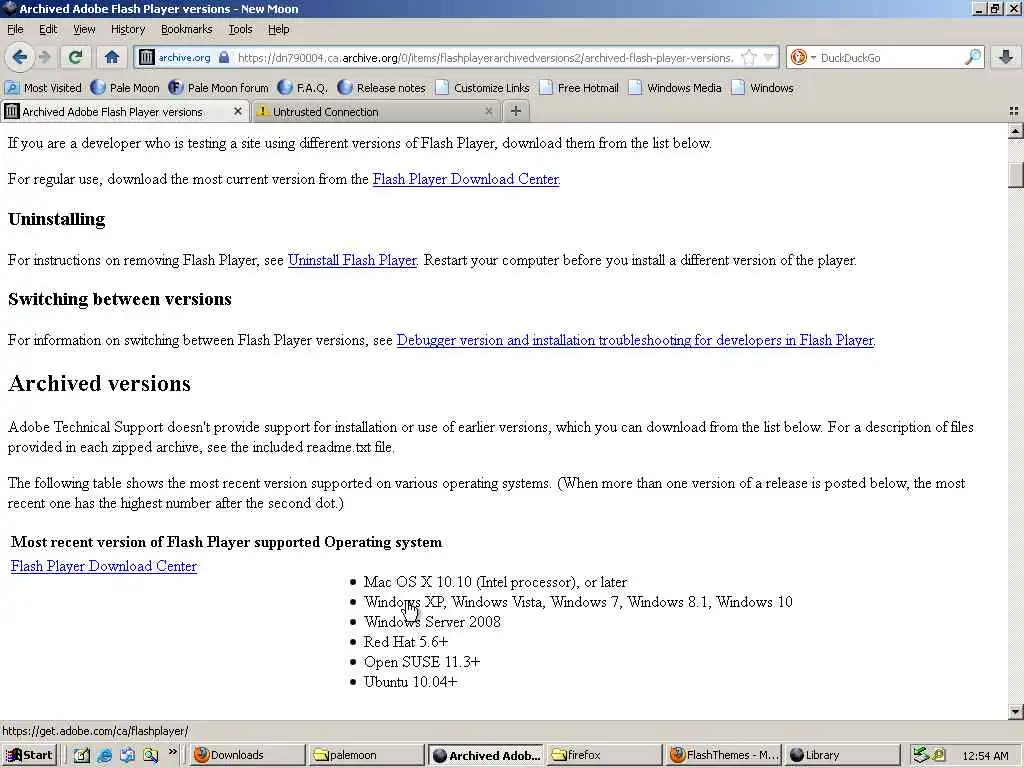The image size is (1024, 768).
Task: Click the security key tray icon
Action: [x=938, y=755]
